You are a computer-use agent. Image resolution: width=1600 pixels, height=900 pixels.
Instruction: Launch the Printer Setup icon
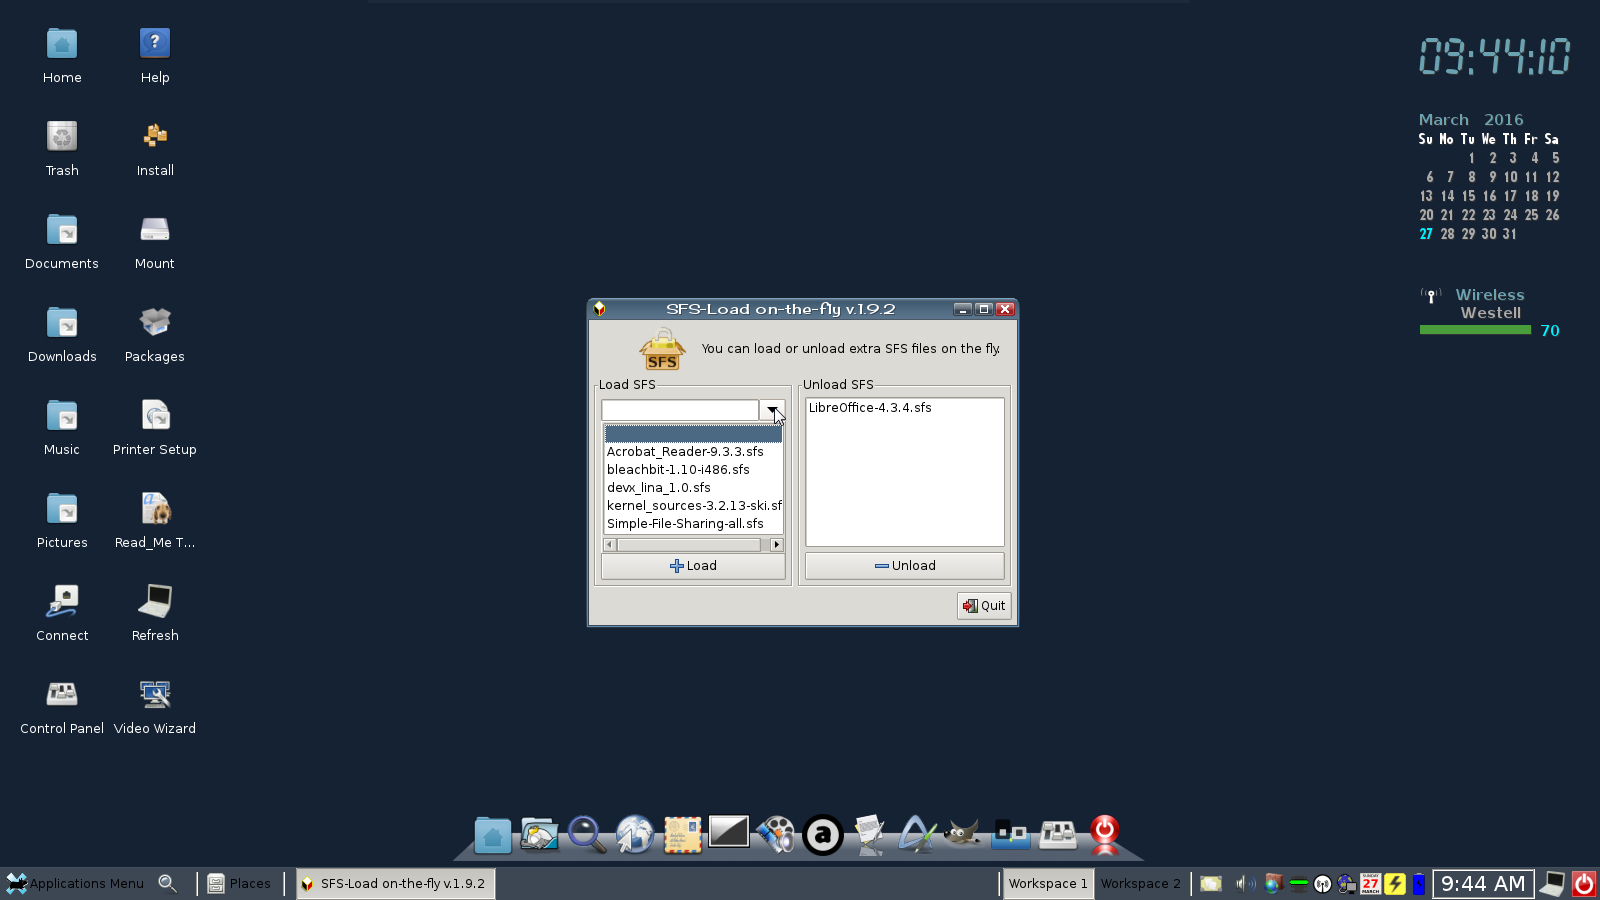tap(155, 428)
